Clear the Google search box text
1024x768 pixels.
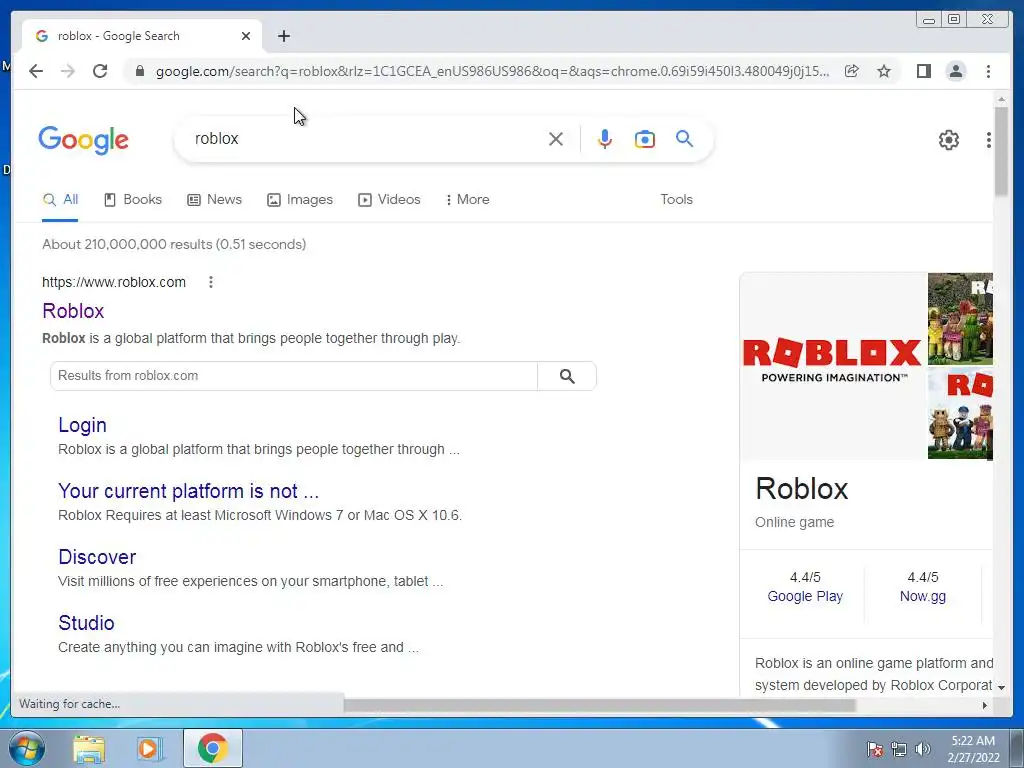pos(556,139)
